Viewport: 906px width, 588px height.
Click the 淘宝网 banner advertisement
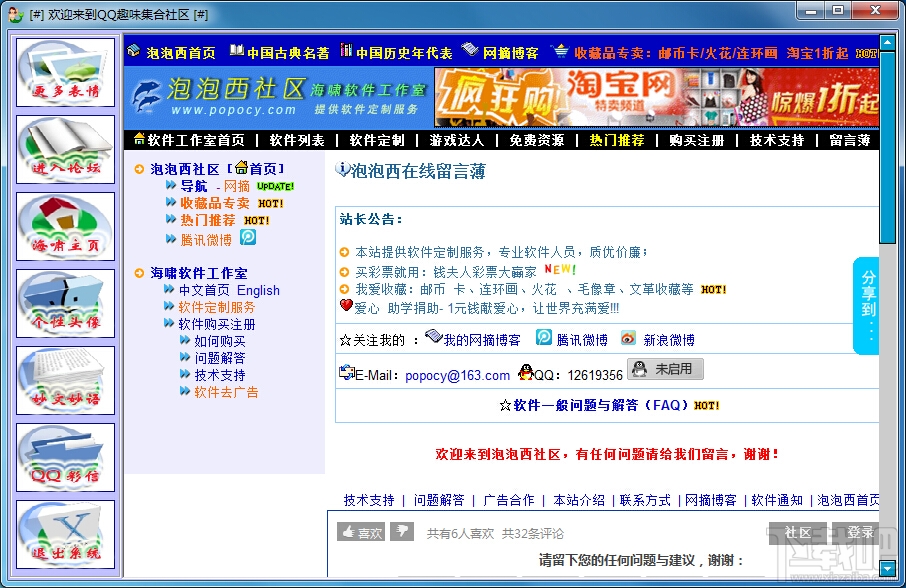[x=656, y=97]
